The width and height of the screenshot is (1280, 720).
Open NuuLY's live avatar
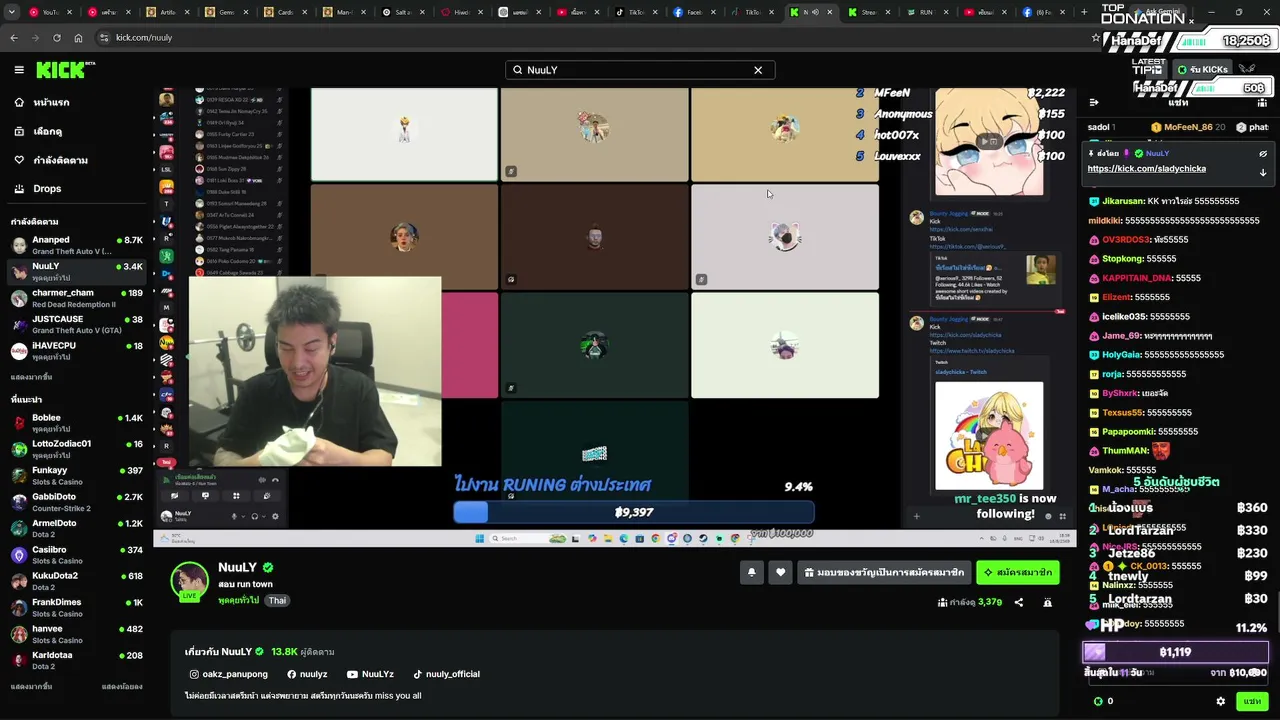pos(189,582)
